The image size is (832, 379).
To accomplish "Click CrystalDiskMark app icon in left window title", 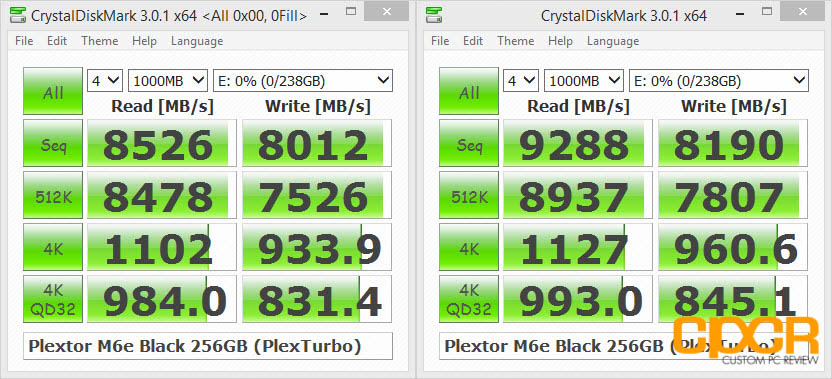I will 19,15.
